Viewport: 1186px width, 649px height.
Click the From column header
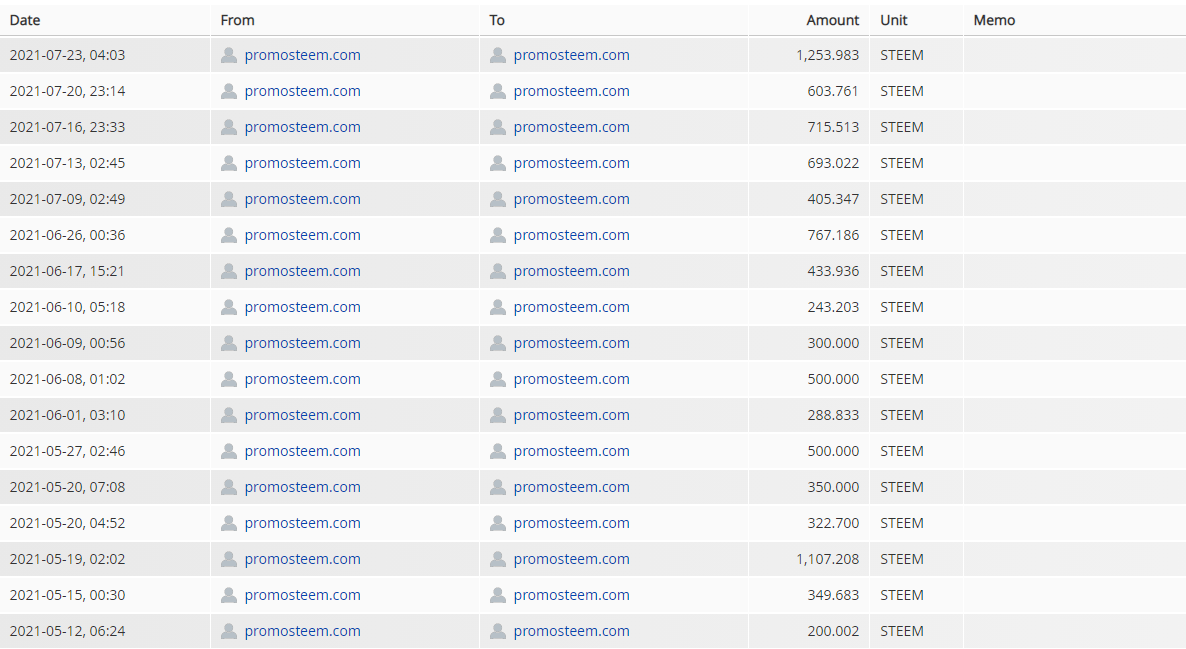(x=238, y=20)
